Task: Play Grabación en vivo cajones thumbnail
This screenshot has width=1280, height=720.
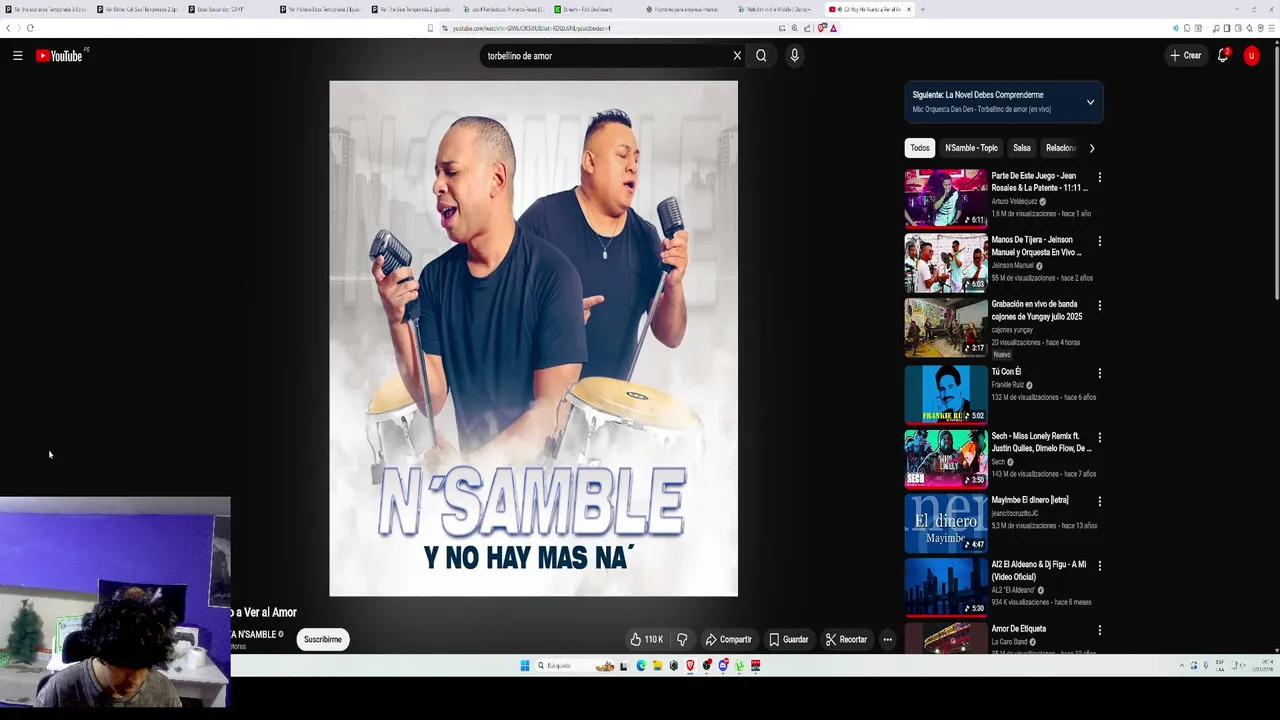Action: pyautogui.click(x=946, y=327)
